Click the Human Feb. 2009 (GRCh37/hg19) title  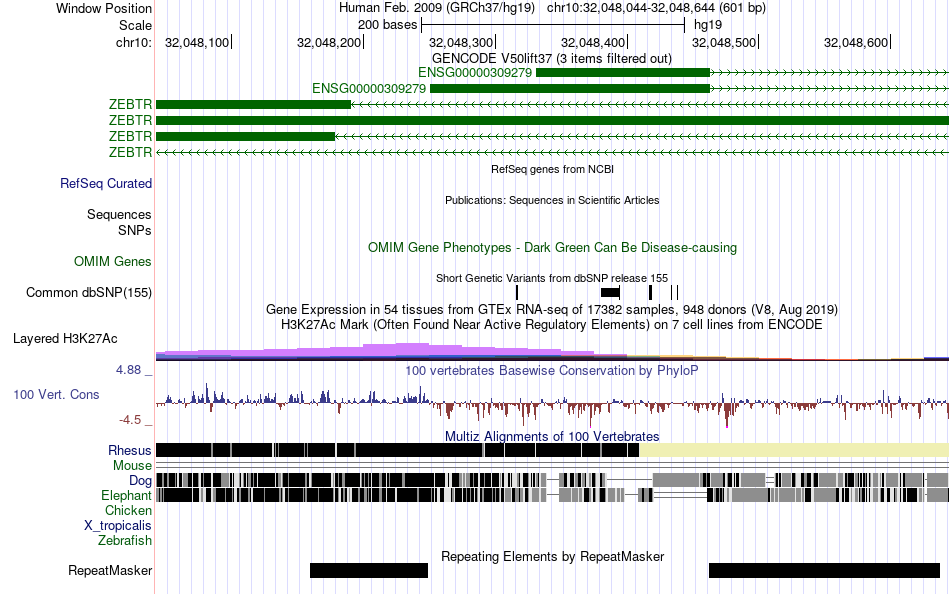(x=437, y=8)
